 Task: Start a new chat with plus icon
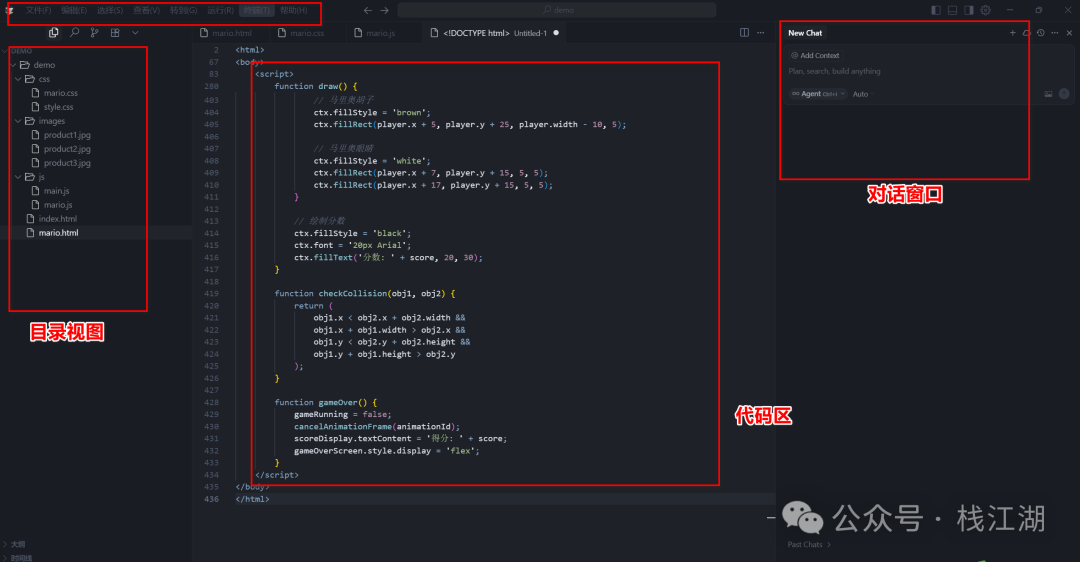1012,32
